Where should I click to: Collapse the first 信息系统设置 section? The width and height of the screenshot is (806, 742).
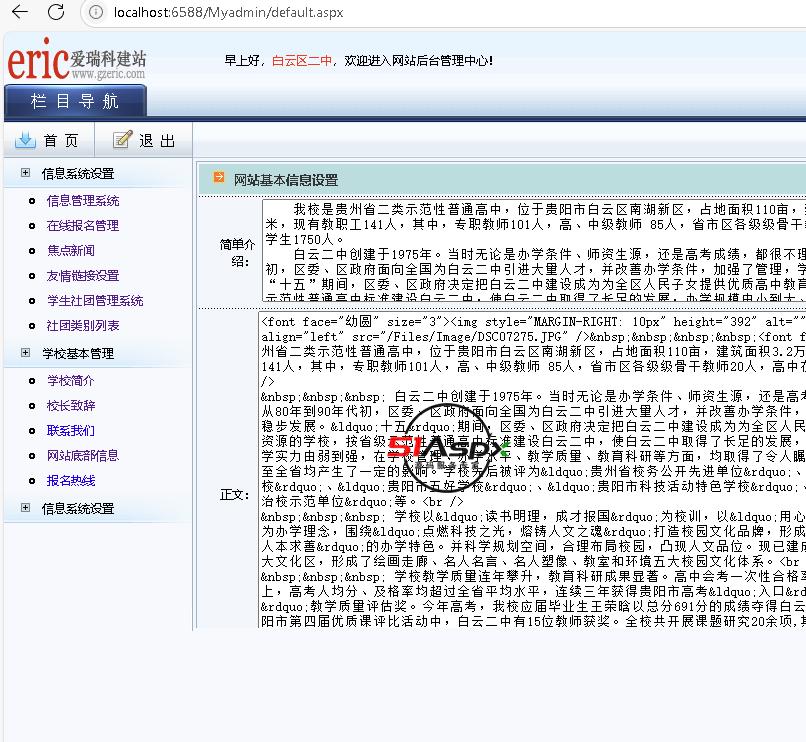pyautogui.click(x=25, y=173)
